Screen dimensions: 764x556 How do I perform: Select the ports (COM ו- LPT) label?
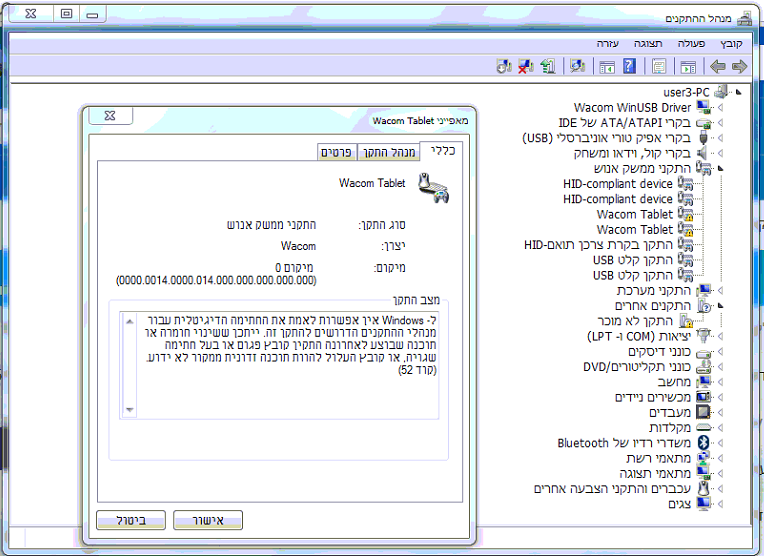click(639, 336)
